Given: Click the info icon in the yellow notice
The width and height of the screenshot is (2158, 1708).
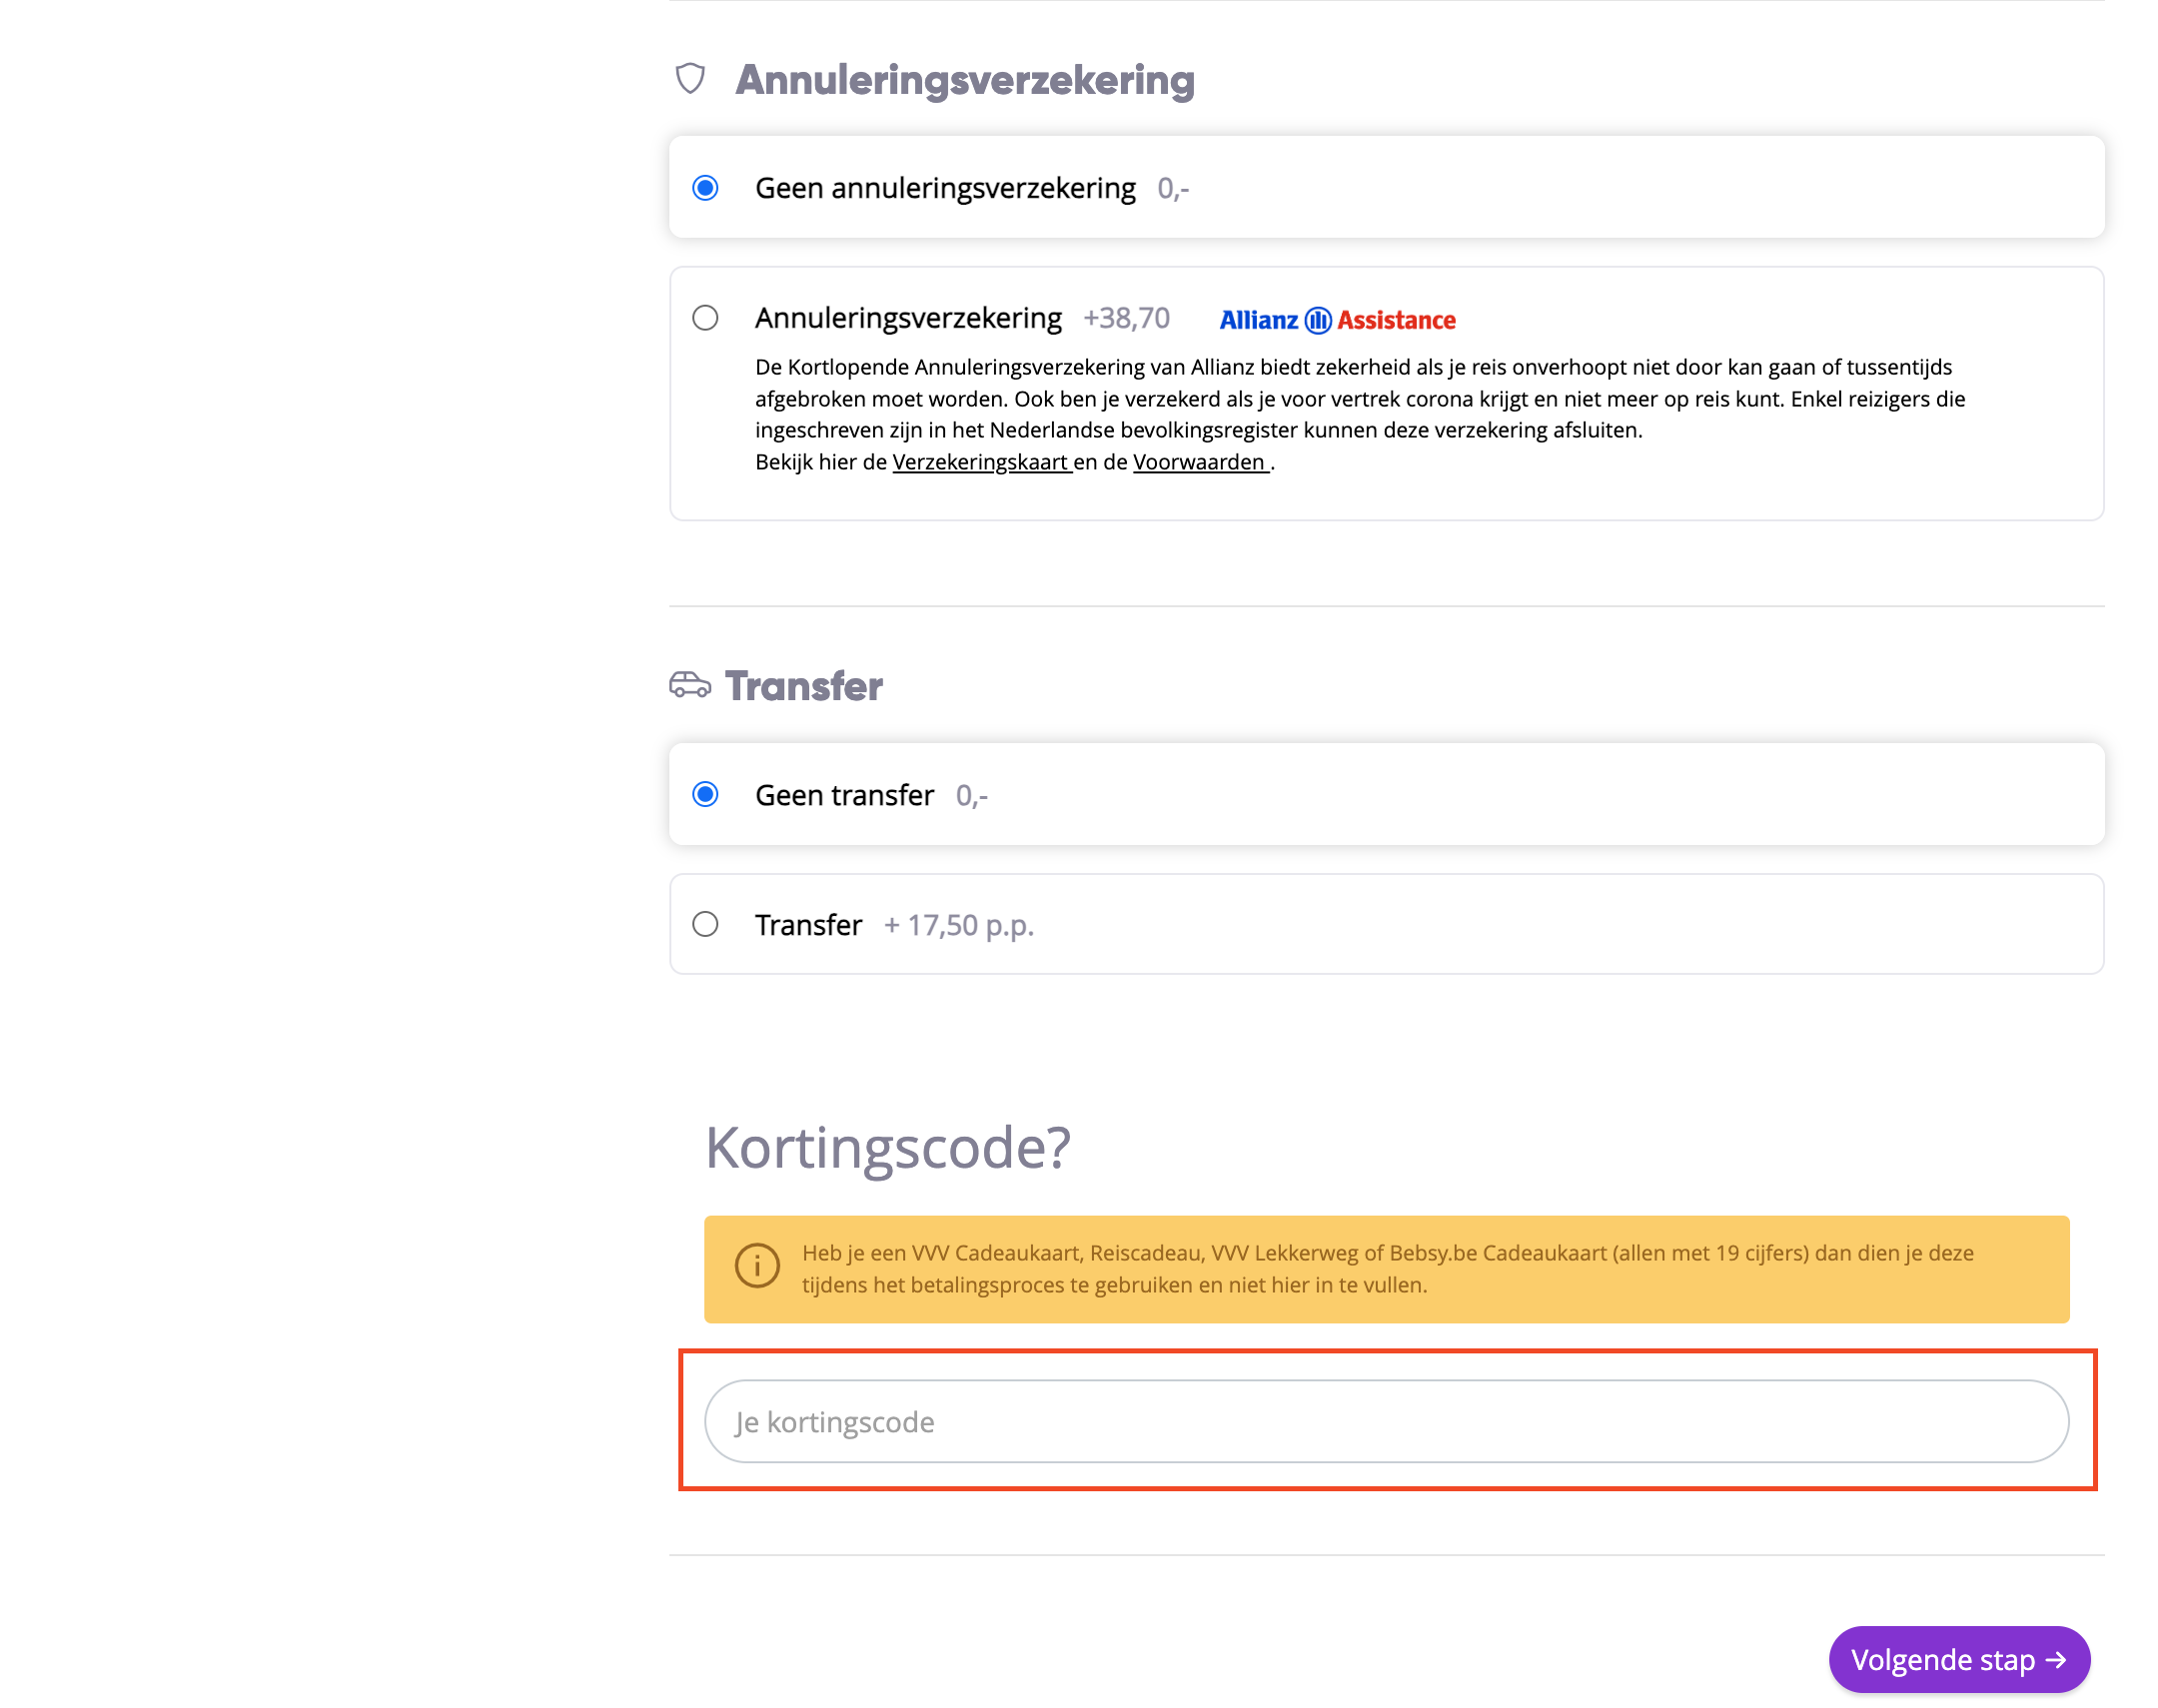Looking at the screenshot, I should [x=757, y=1266].
